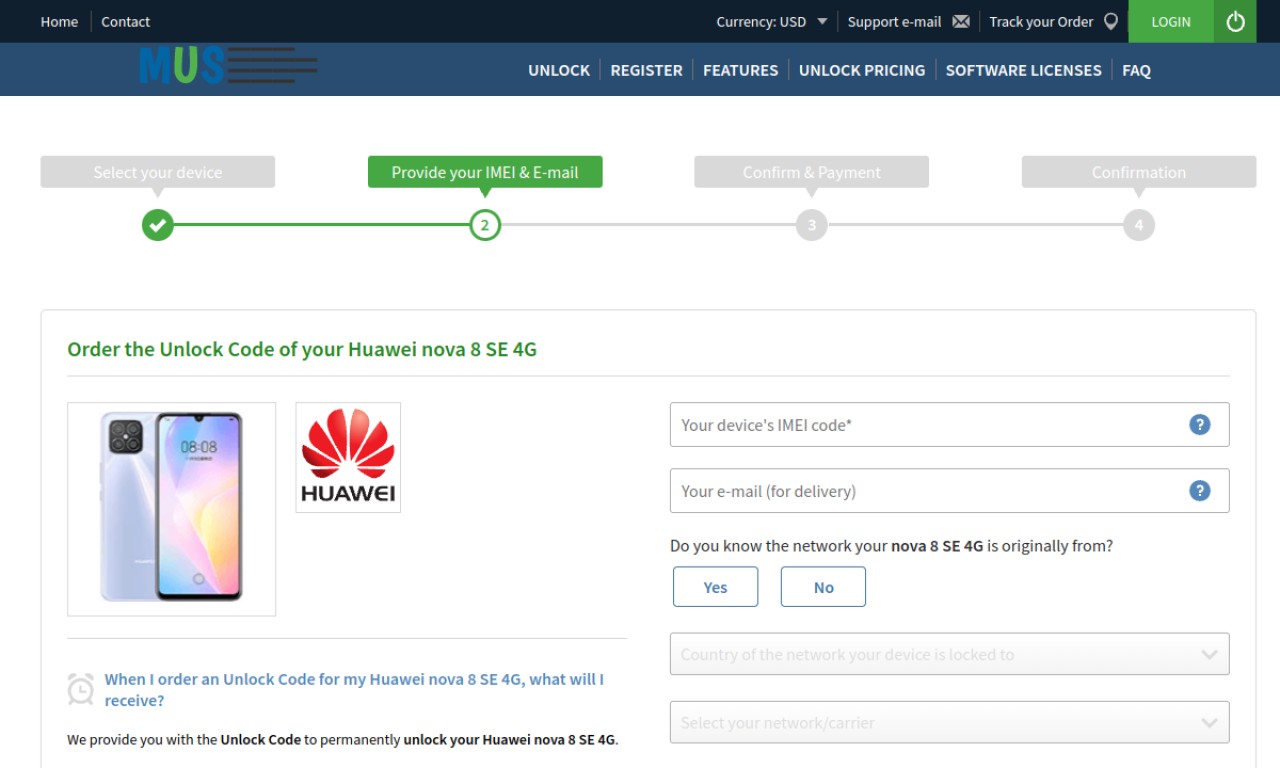Image resolution: width=1280 pixels, height=768 pixels.
Task: Click the Huawei nova 8 SE phone image
Action: [172, 508]
